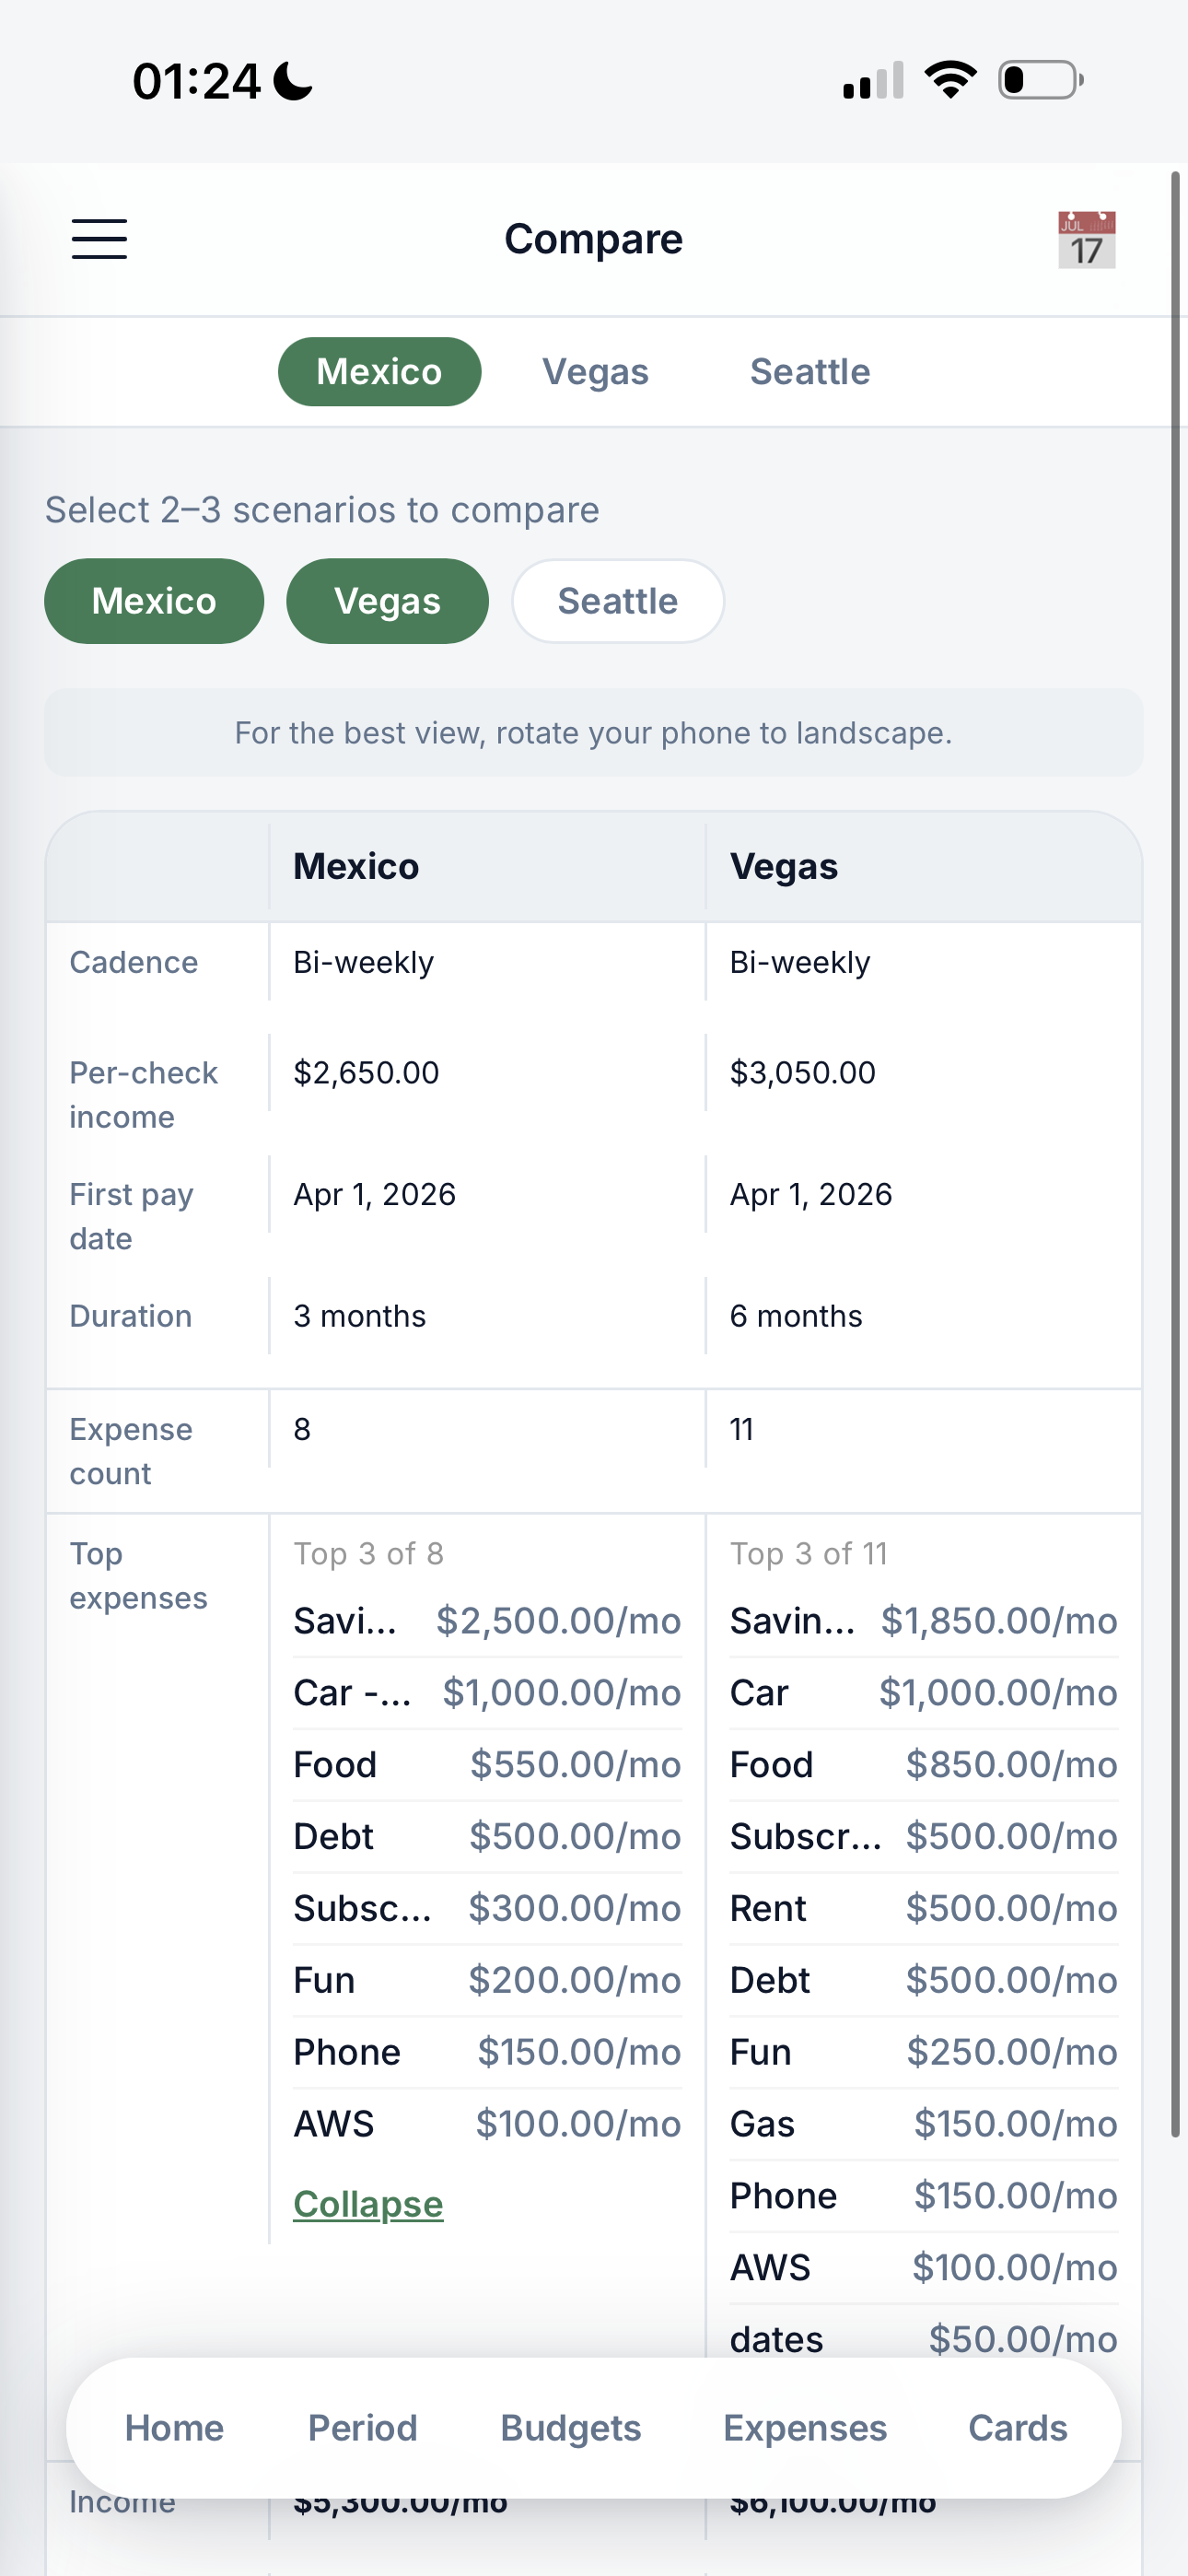Tap the moon Do Not Disturb icon
Viewport: 1188px width, 2576px height.
293,81
